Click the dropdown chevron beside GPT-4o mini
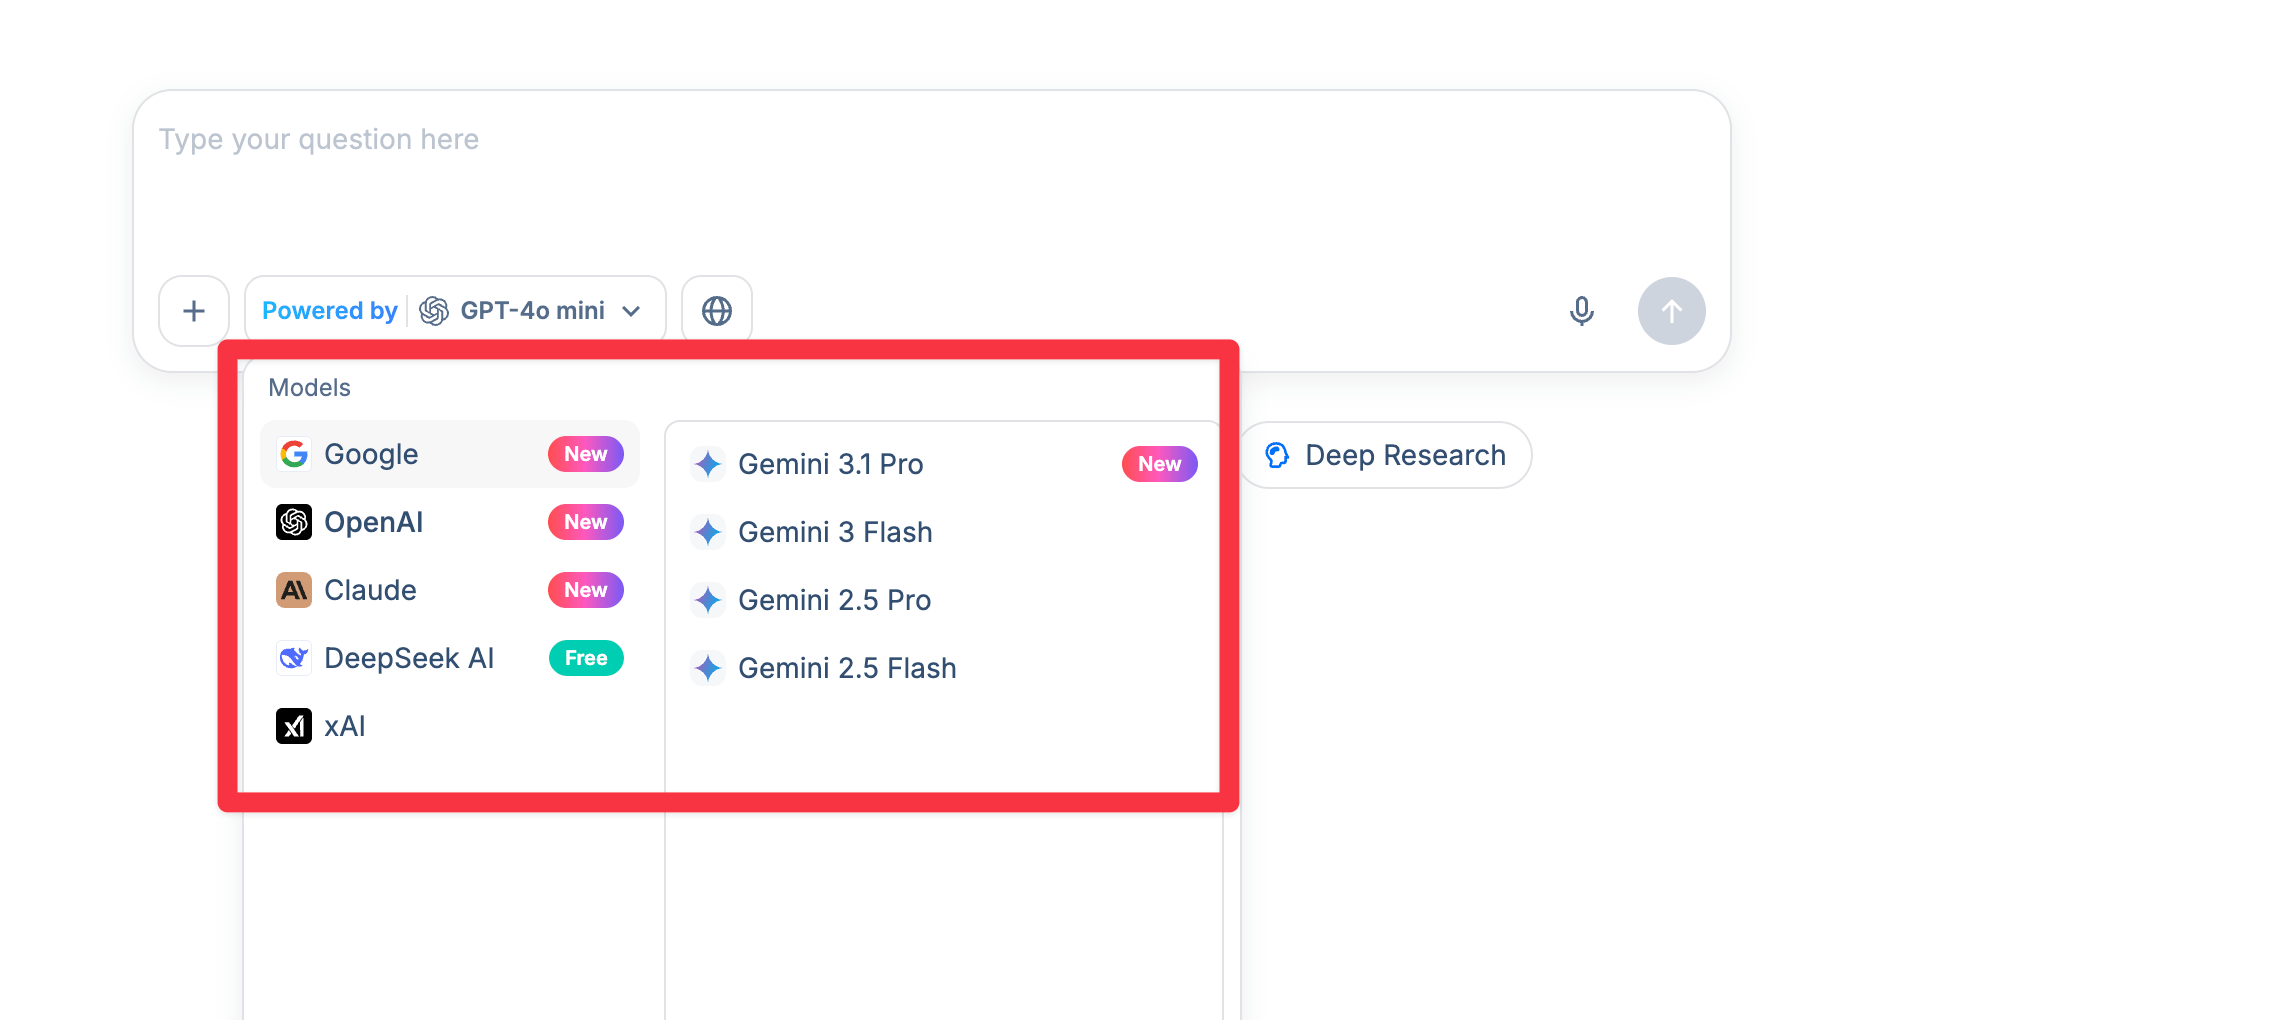 point(631,311)
